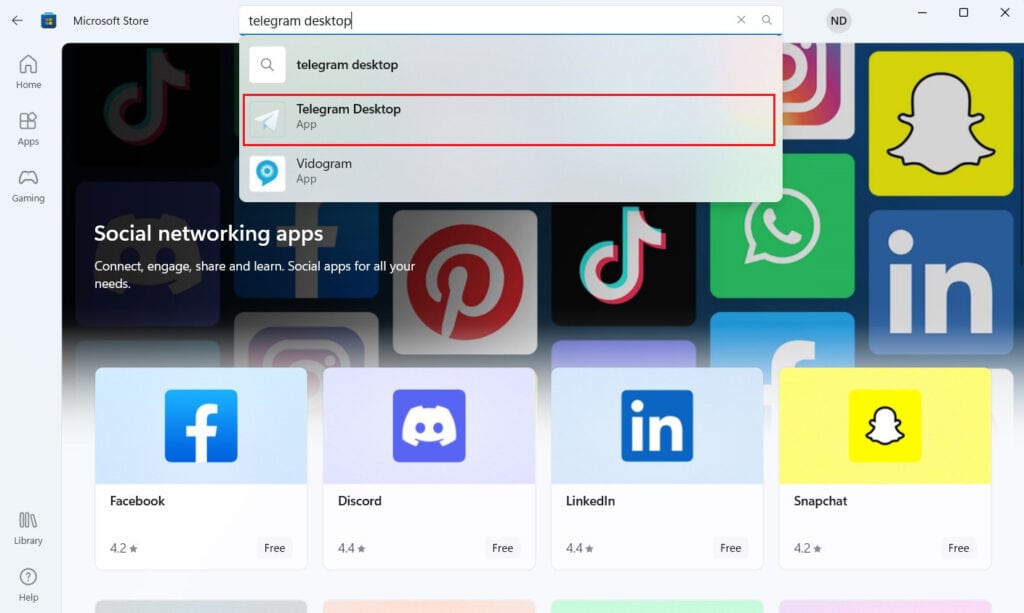1024x613 pixels.
Task: Click the large LinkedIn logo in banner
Action: (941, 282)
